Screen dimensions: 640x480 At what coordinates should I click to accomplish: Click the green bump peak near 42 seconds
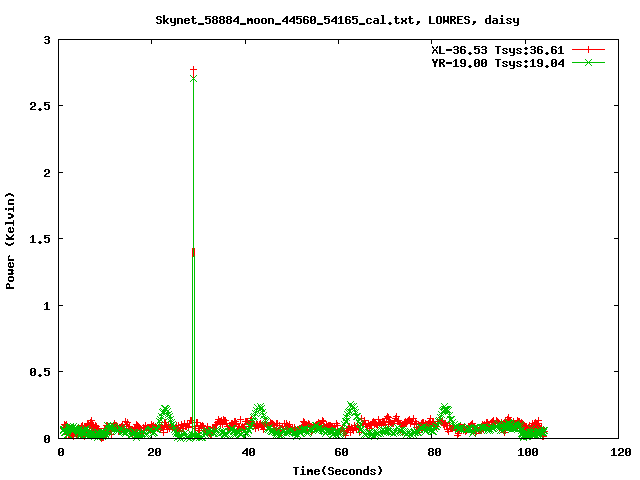pos(259,408)
